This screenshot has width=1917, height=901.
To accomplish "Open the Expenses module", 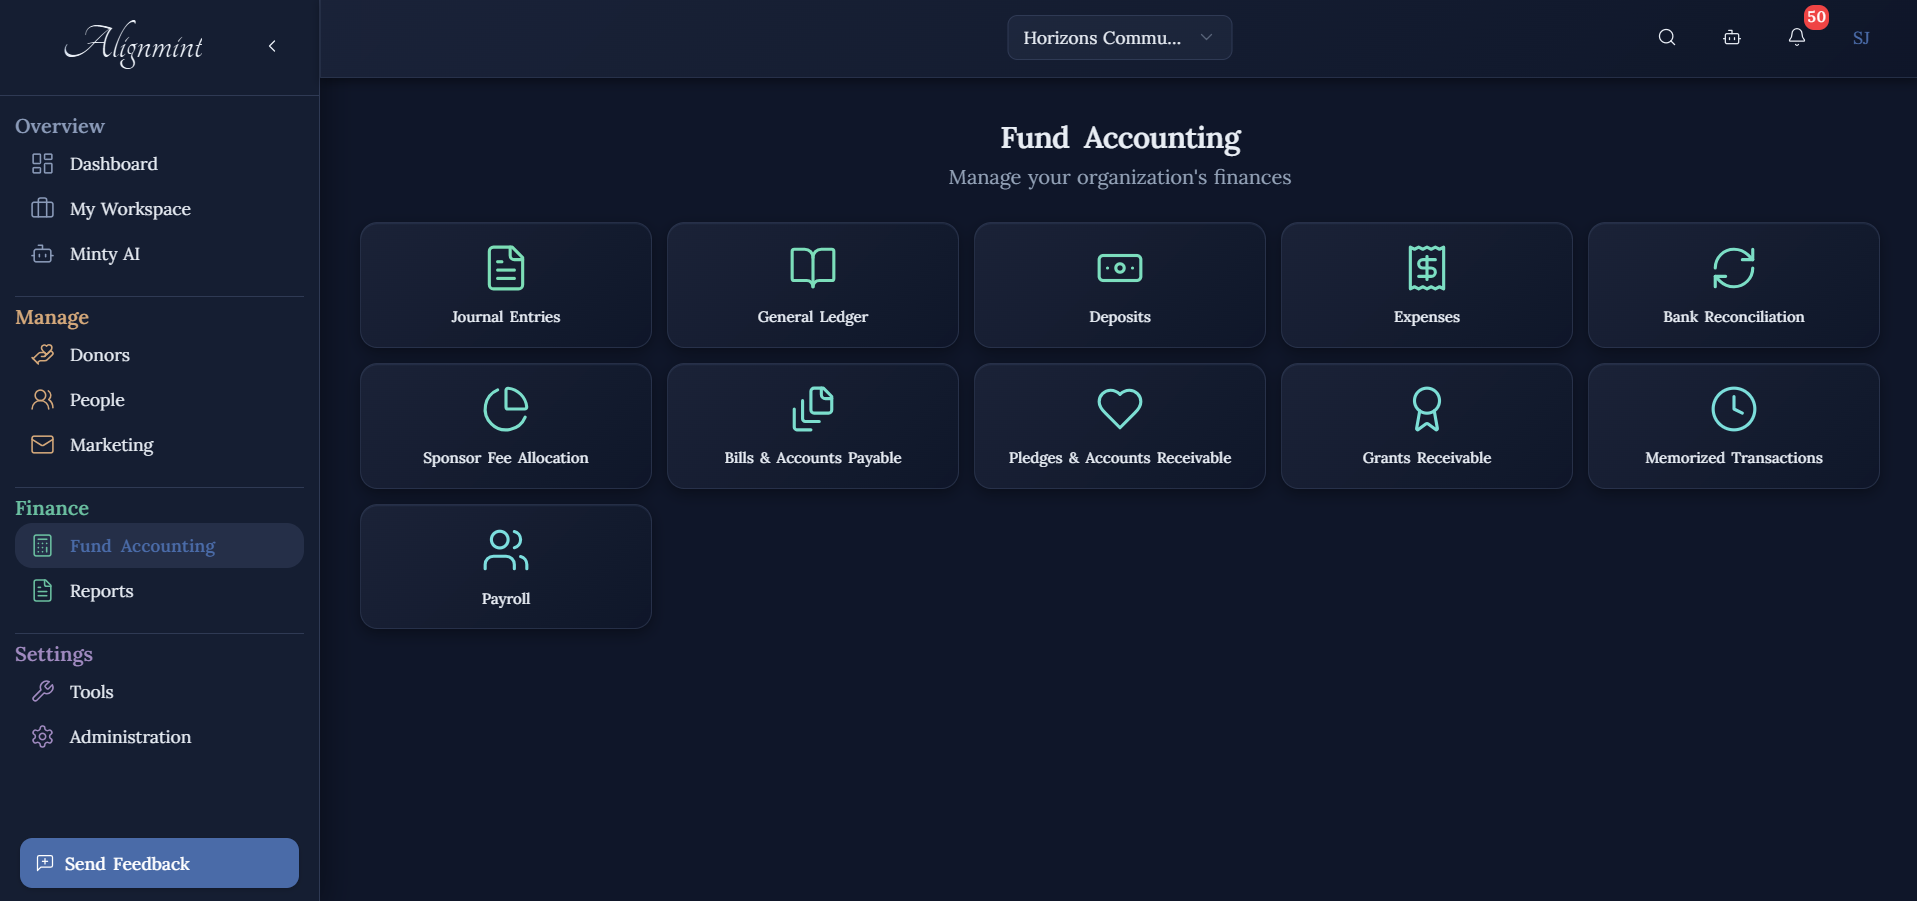I will click(x=1426, y=285).
